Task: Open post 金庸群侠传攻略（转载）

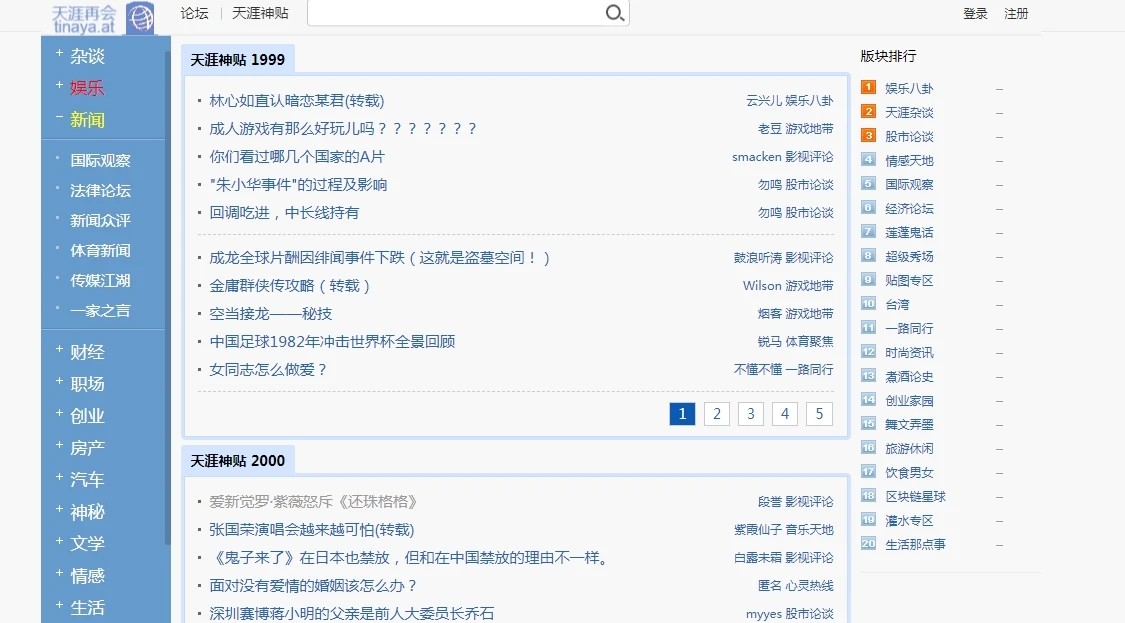Action: click(290, 286)
